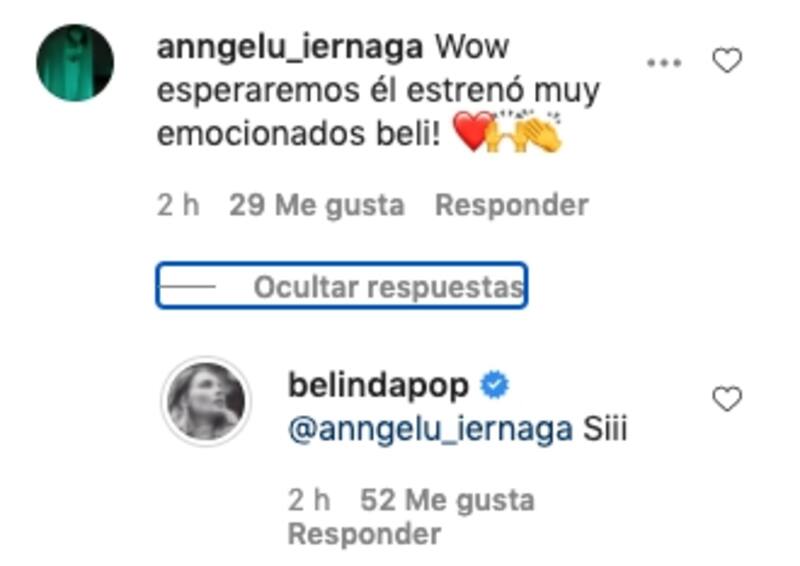This screenshot has width=800, height=566.
Task: Click the line beside Ocultar respuestas
Action: click(x=188, y=286)
